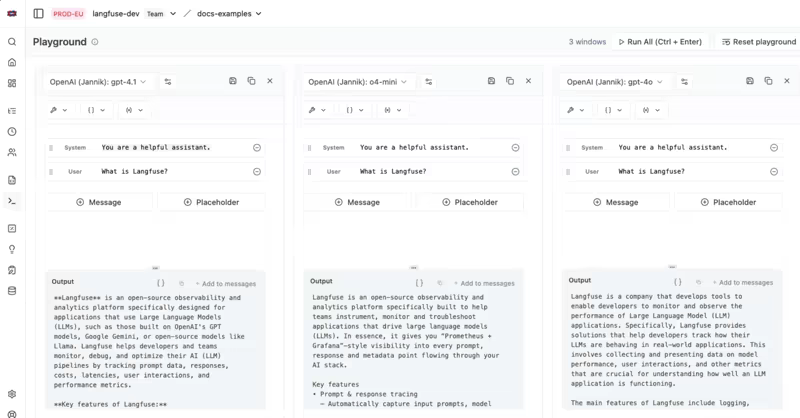Expand structured output dropdown in gpt-4.1 window
800x418 pixels.
(x=96, y=110)
